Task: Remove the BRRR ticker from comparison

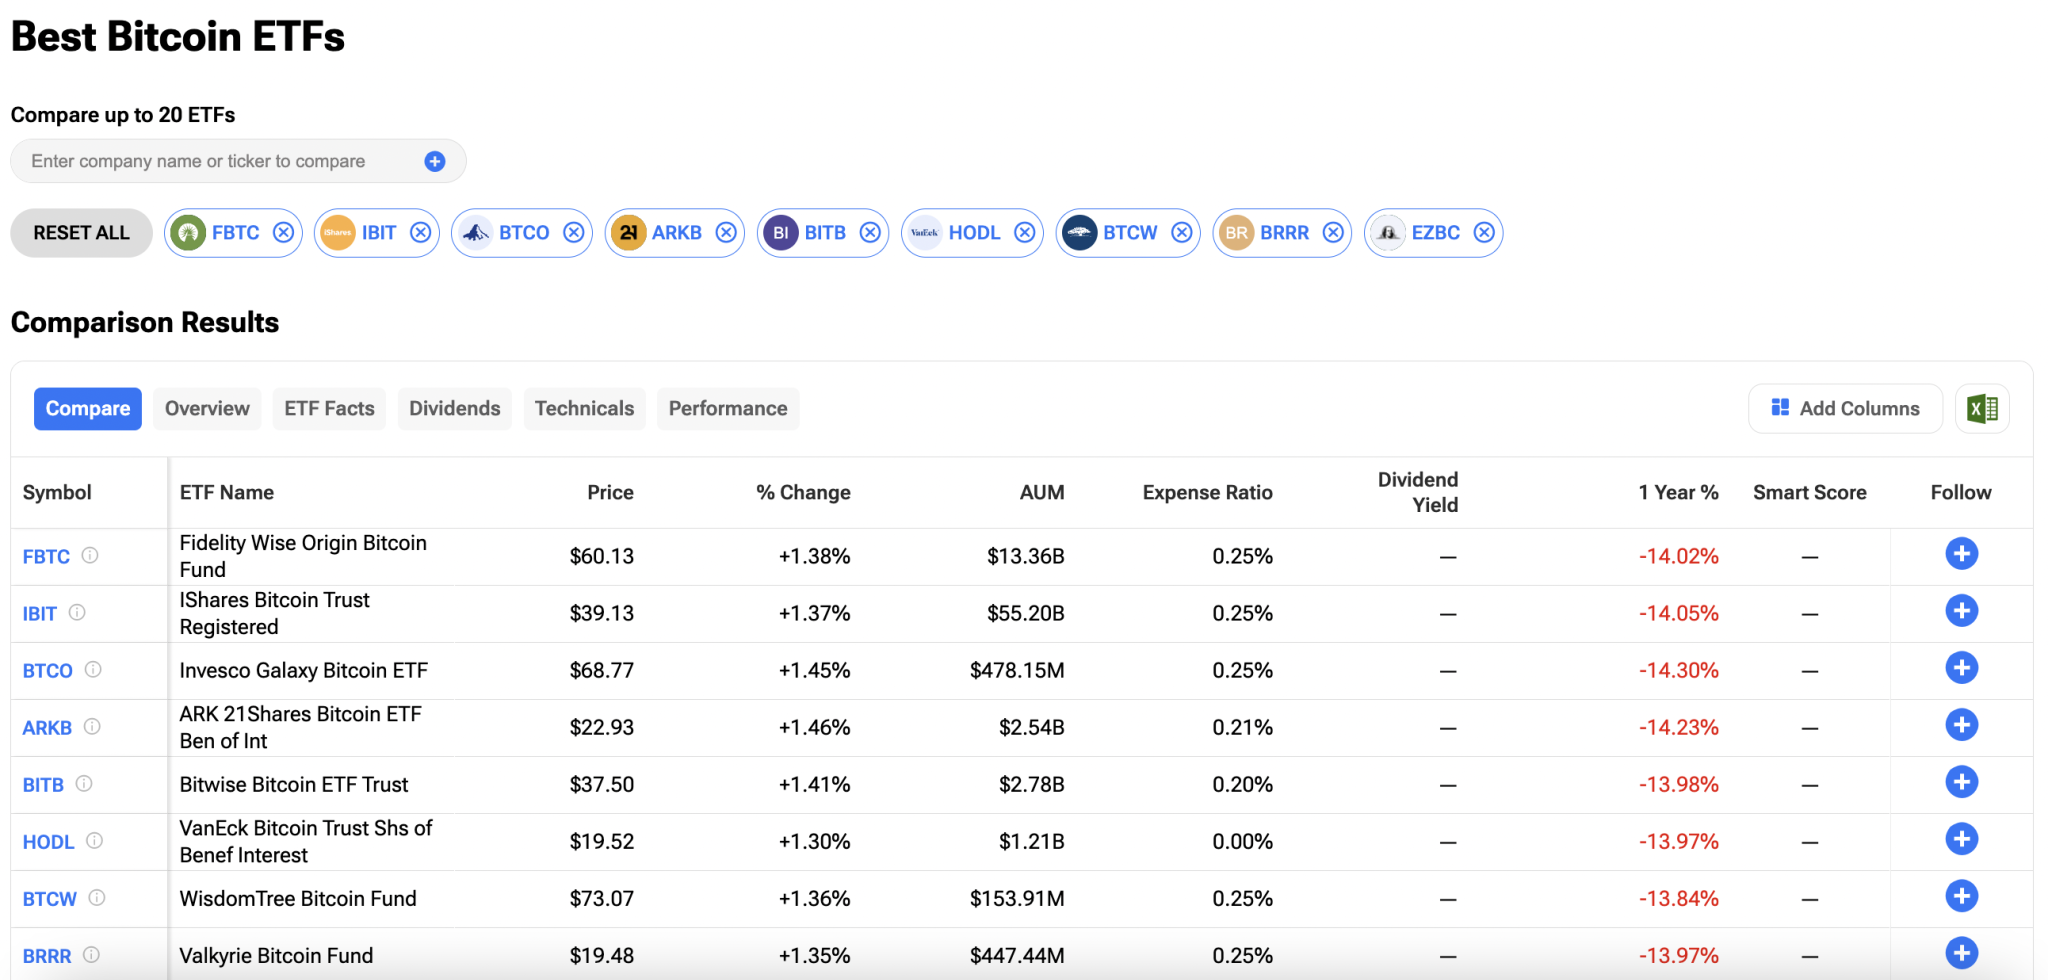Action: click(x=1333, y=232)
